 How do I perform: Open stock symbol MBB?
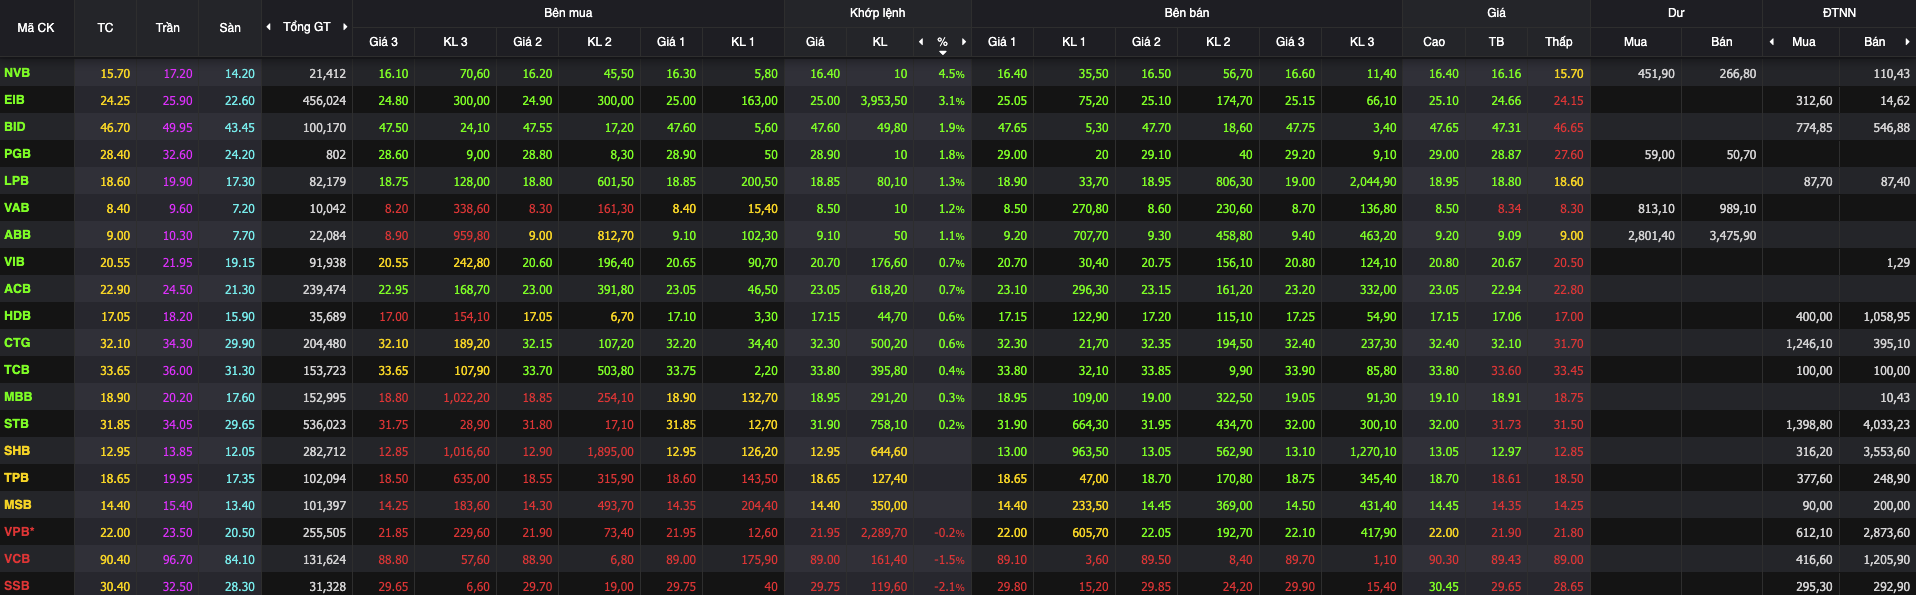click(18, 397)
